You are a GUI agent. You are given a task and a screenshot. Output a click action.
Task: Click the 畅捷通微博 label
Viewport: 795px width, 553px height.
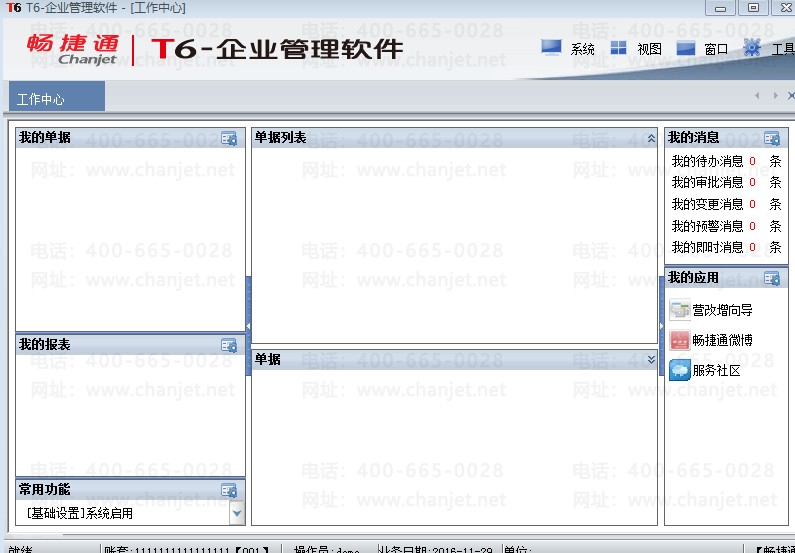(x=722, y=340)
